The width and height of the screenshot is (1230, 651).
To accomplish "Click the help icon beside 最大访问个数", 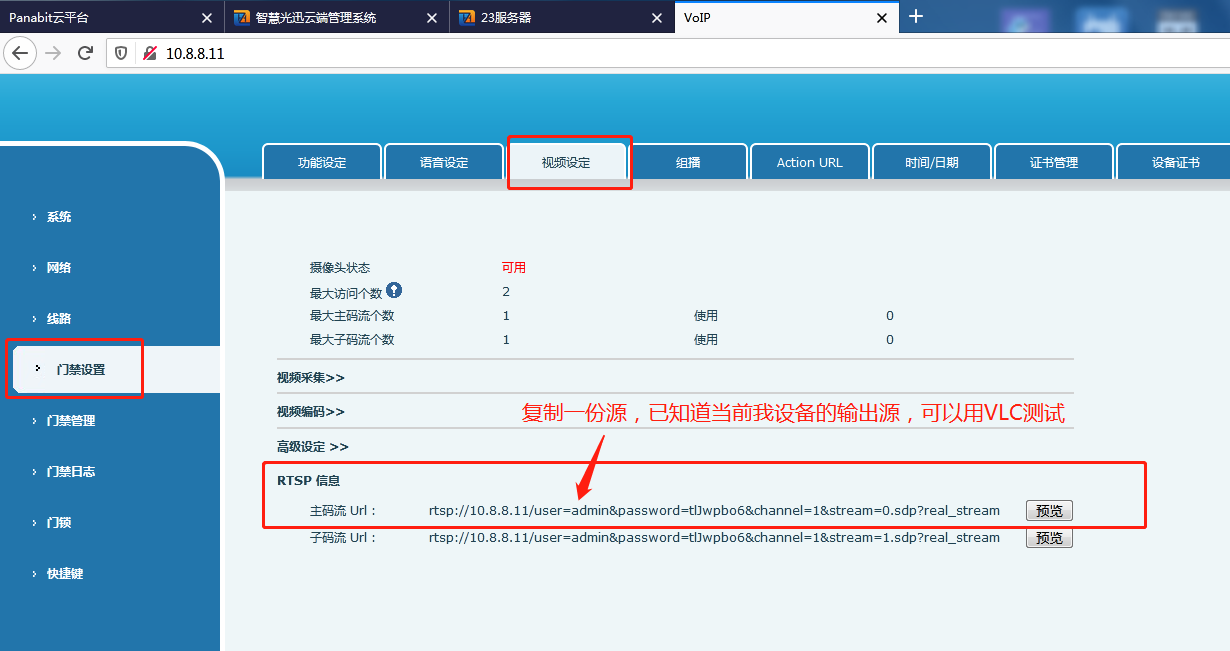I will point(393,290).
